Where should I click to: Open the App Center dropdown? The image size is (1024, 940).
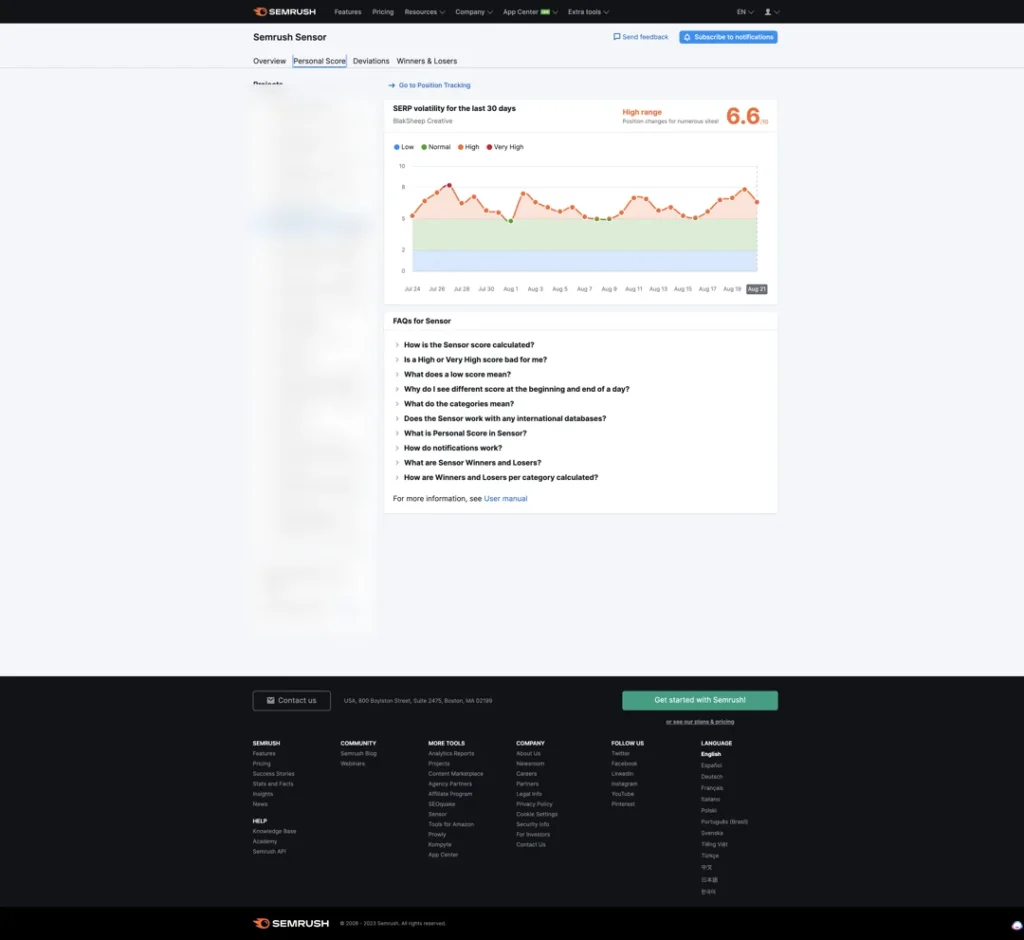tap(530, 12)
